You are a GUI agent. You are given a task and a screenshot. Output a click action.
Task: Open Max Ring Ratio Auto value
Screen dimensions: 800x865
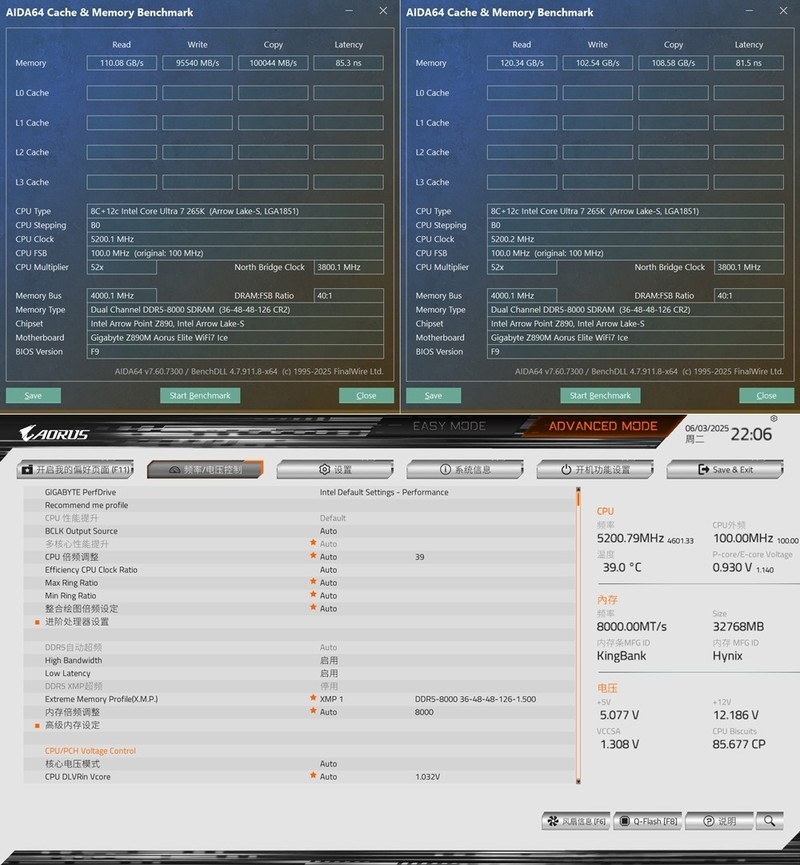(328, 583)
